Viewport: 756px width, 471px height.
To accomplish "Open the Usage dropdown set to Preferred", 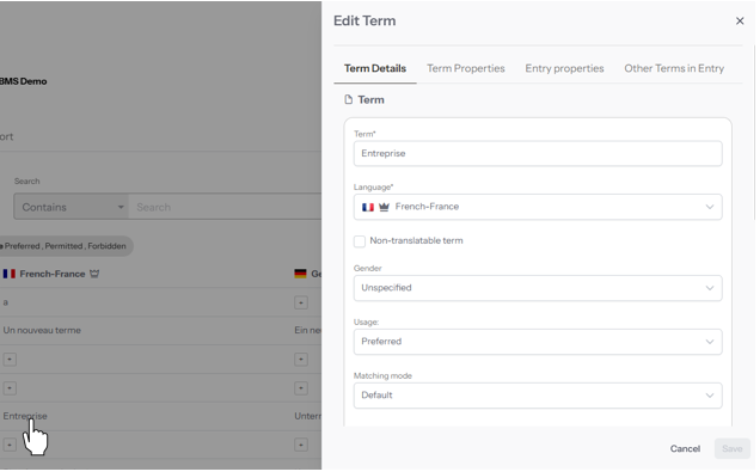I will [537, 341].
